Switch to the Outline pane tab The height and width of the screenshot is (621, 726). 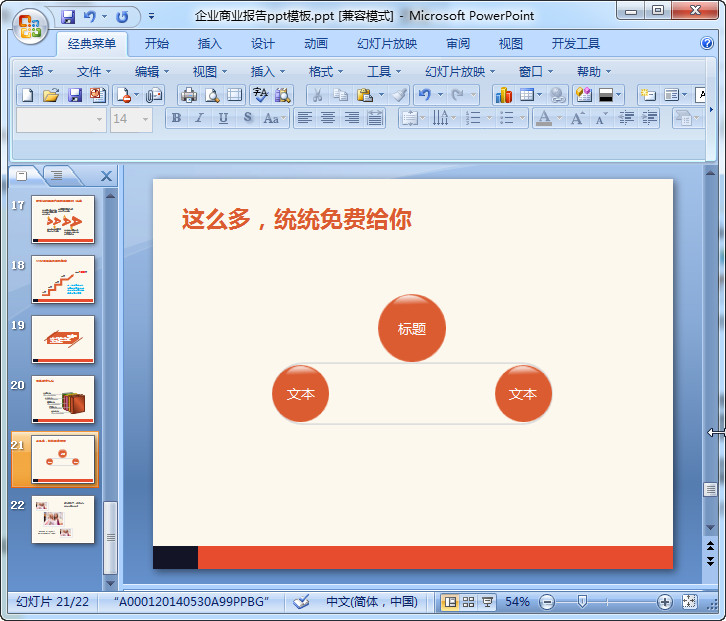pyautogui.click(x=57, y=175)
